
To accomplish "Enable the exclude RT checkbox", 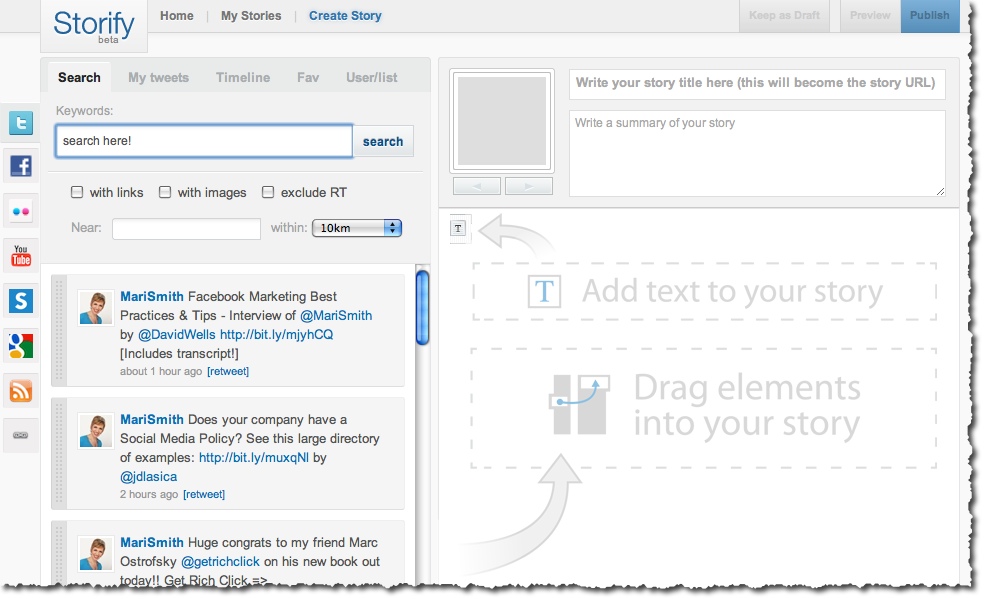I will [x=268, y=192].
